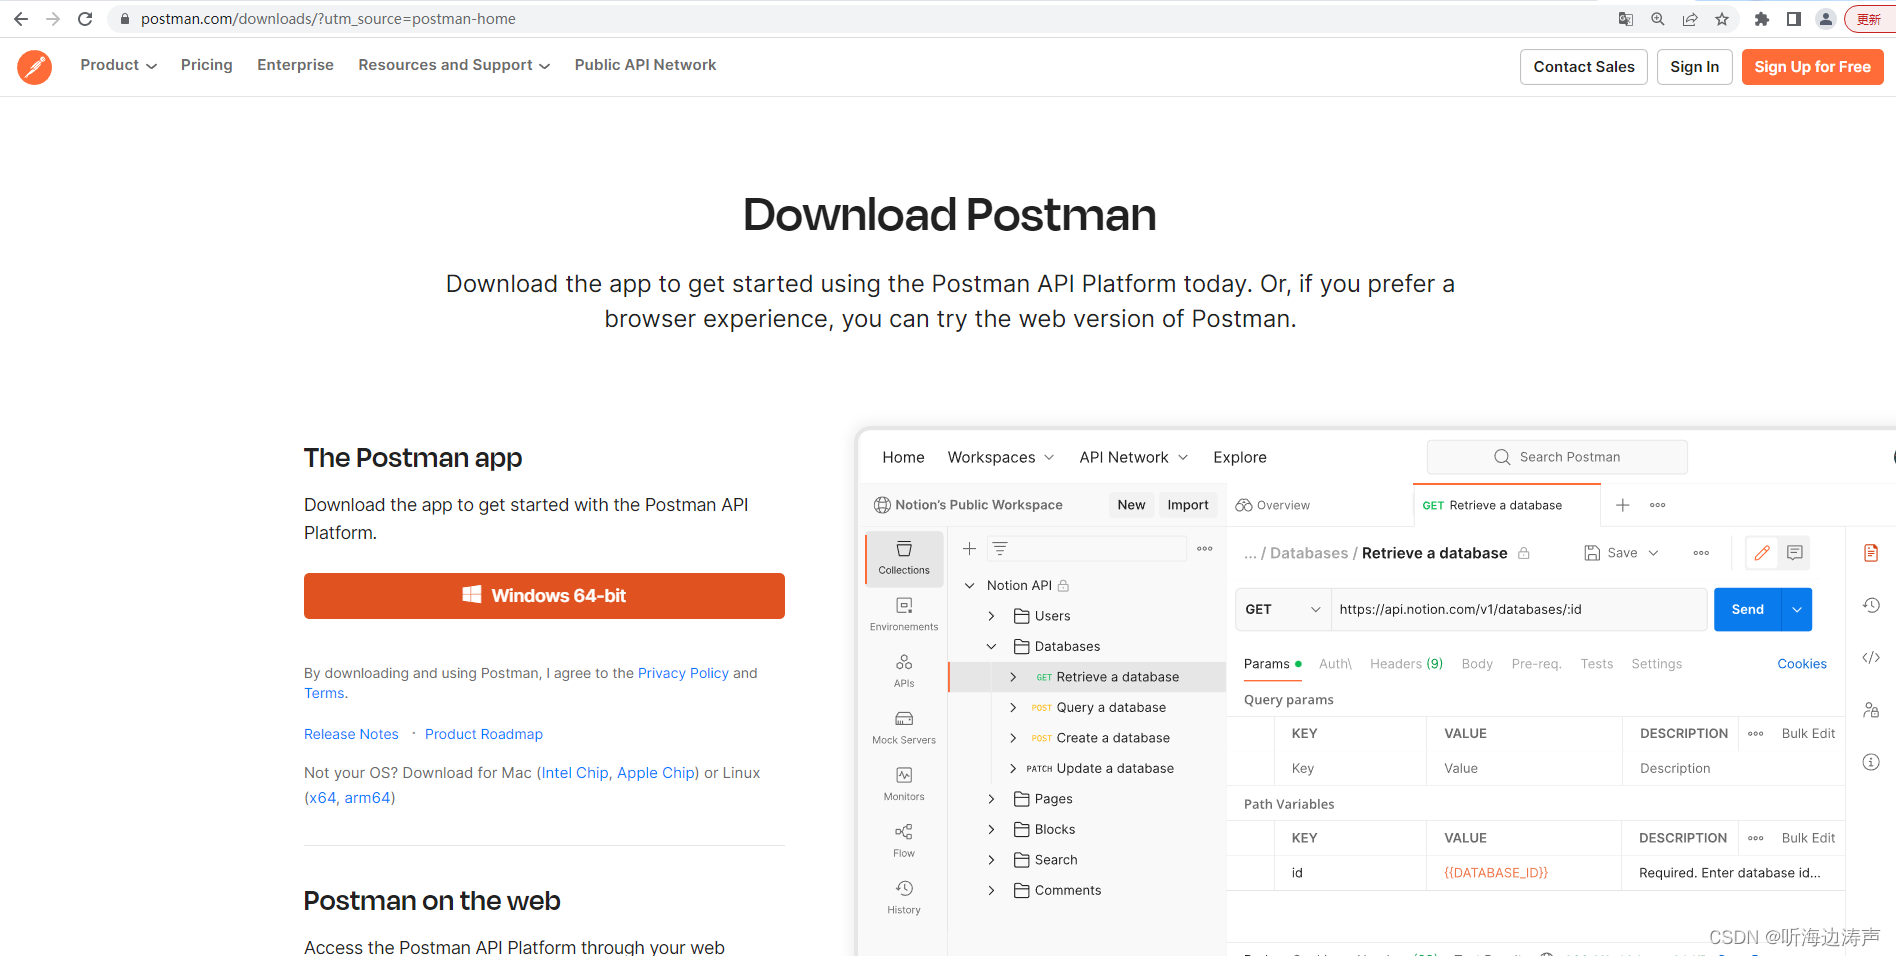The width and height of the screenshot is (1896, 956).
Task: Open the Flow sidebar icon
Action: [904, 841]
